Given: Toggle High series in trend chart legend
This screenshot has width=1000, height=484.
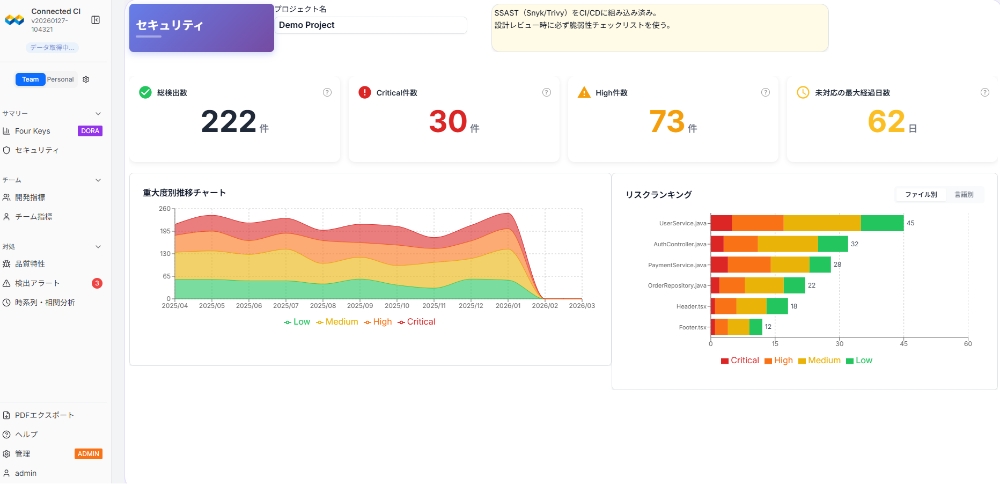Looking at the screenshot, I should (378, 322).
